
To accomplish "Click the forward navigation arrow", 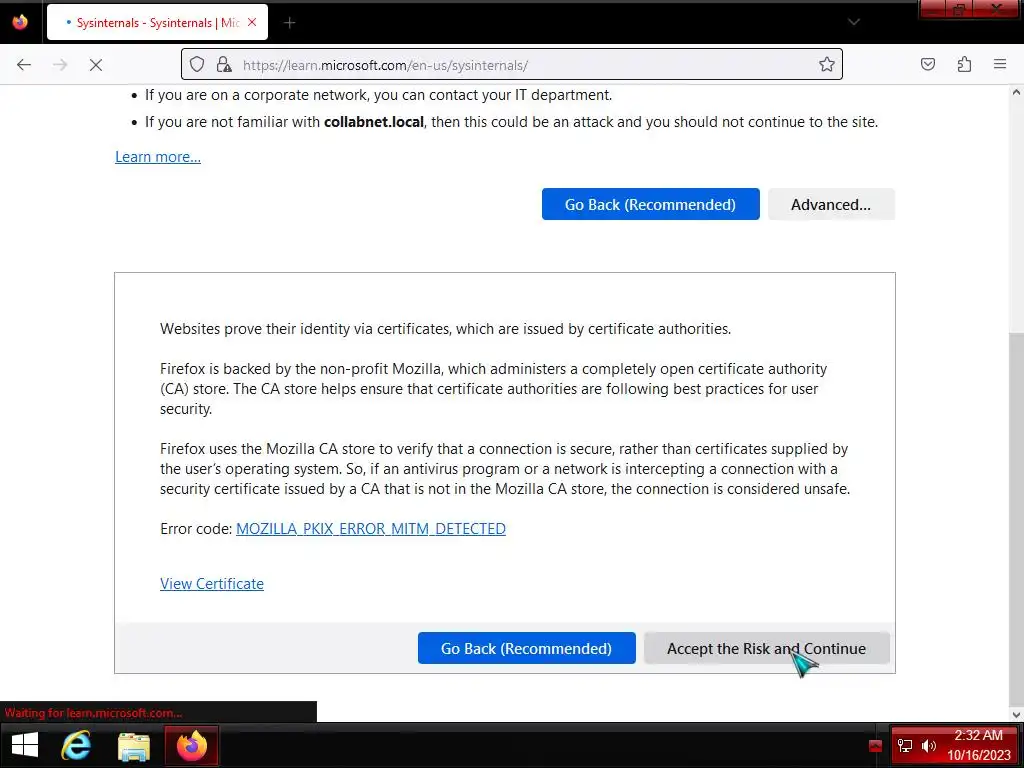I will tap(60, 65).
